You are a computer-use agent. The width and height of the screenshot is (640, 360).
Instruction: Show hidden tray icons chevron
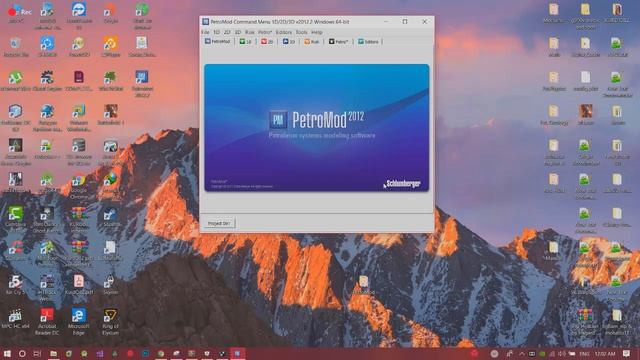(x=522, y=353)
